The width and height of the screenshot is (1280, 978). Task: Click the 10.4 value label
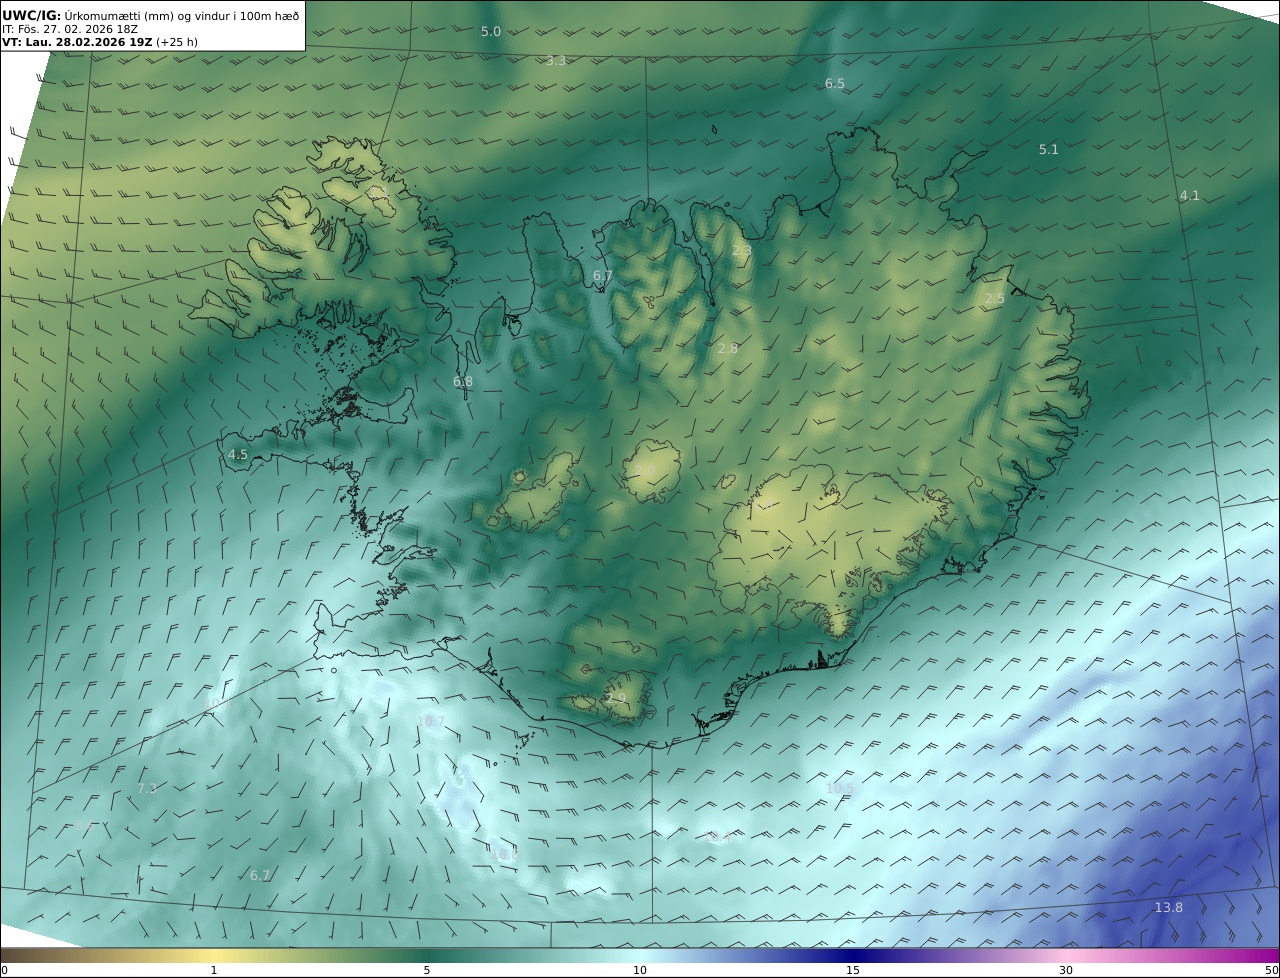tap(717, 838)
